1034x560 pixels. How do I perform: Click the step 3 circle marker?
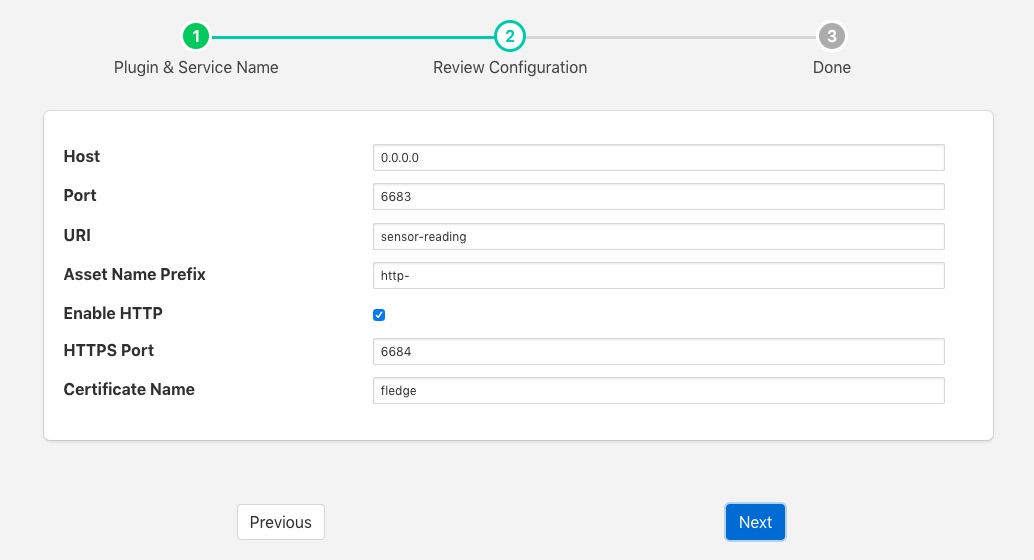coord(831,37)
